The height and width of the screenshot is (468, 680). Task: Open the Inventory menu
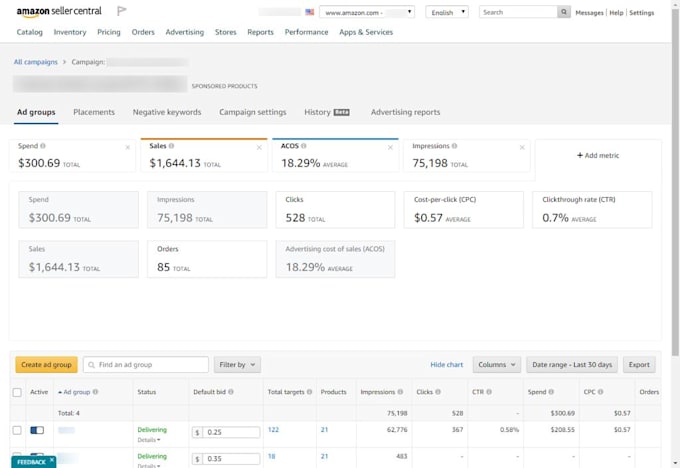pos(70,32)
